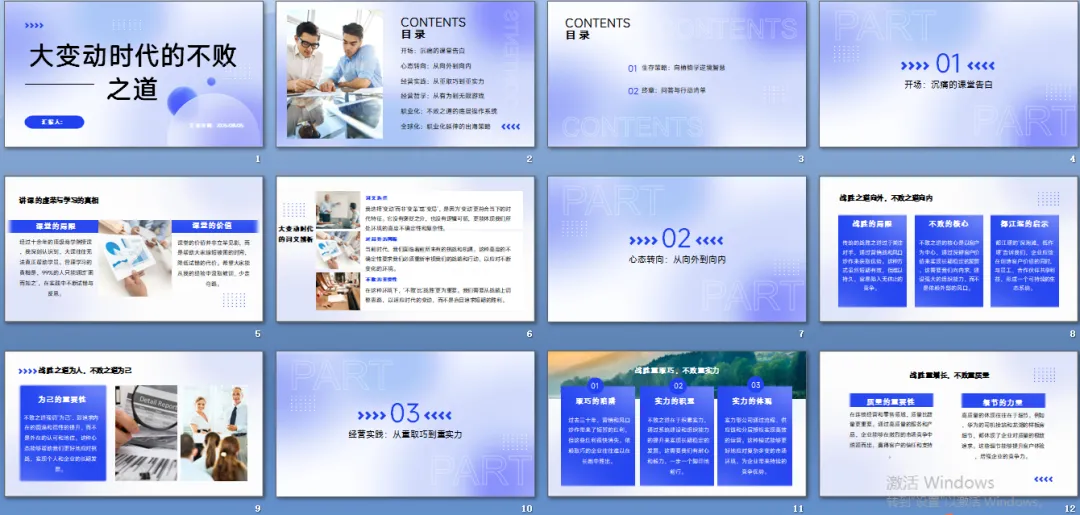This screenshot has height=515, width=1080.
Task: Select slide 4 PART 01 section divider
Action: 948,74
